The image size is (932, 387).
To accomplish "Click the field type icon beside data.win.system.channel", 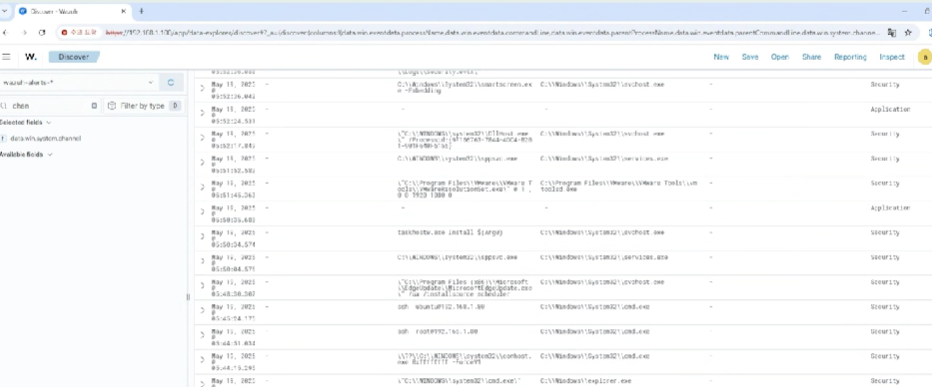I will (x=4, y=138).
